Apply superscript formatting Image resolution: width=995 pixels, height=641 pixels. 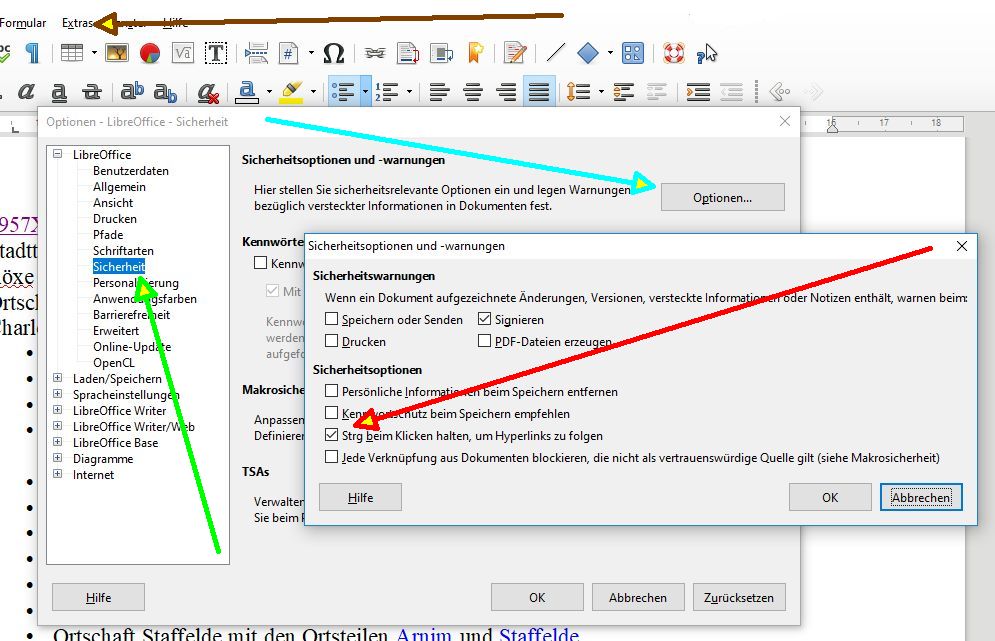(132, 92)
